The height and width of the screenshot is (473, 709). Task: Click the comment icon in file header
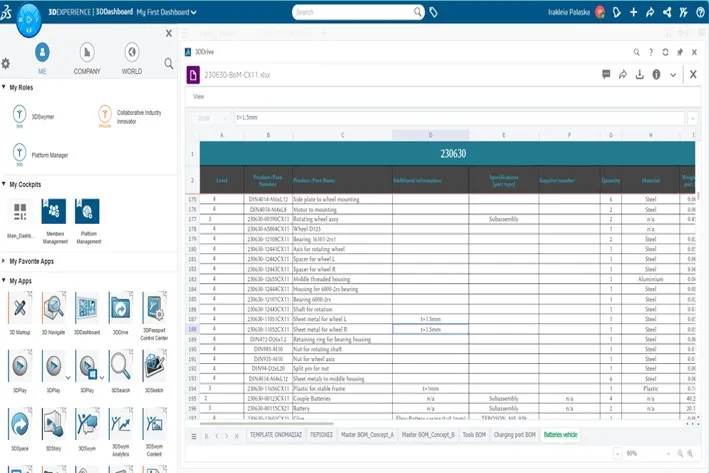606,74
